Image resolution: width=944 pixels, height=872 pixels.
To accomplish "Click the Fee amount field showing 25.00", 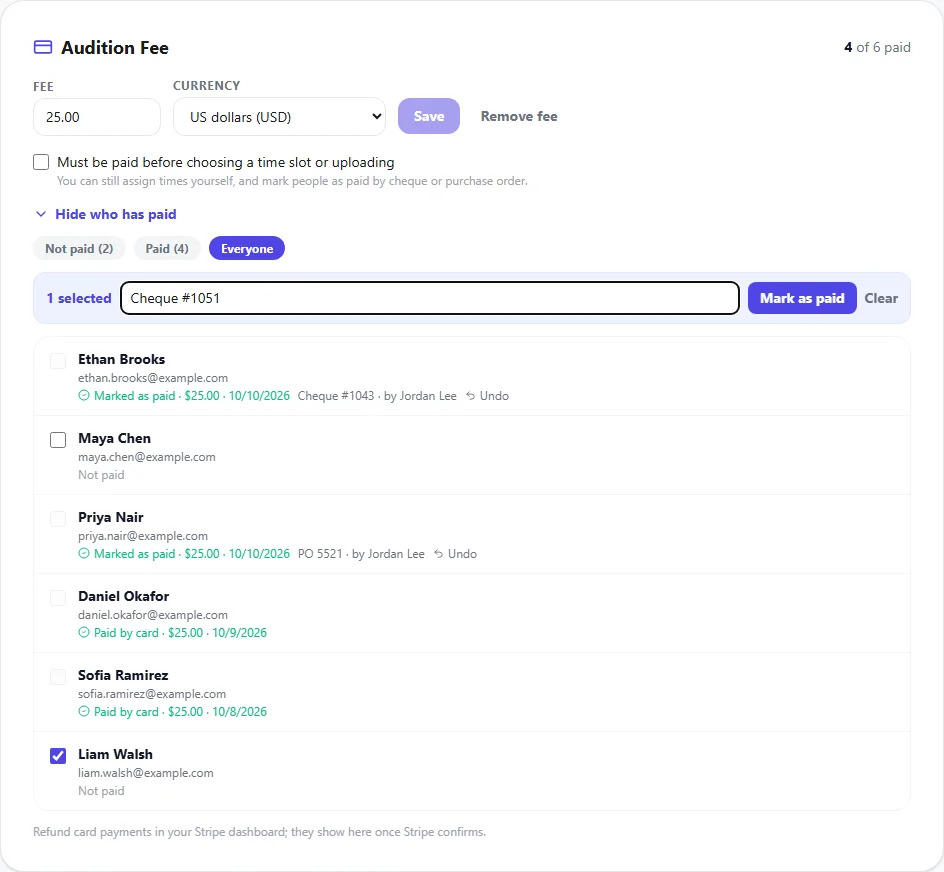I will click(97, 117).
